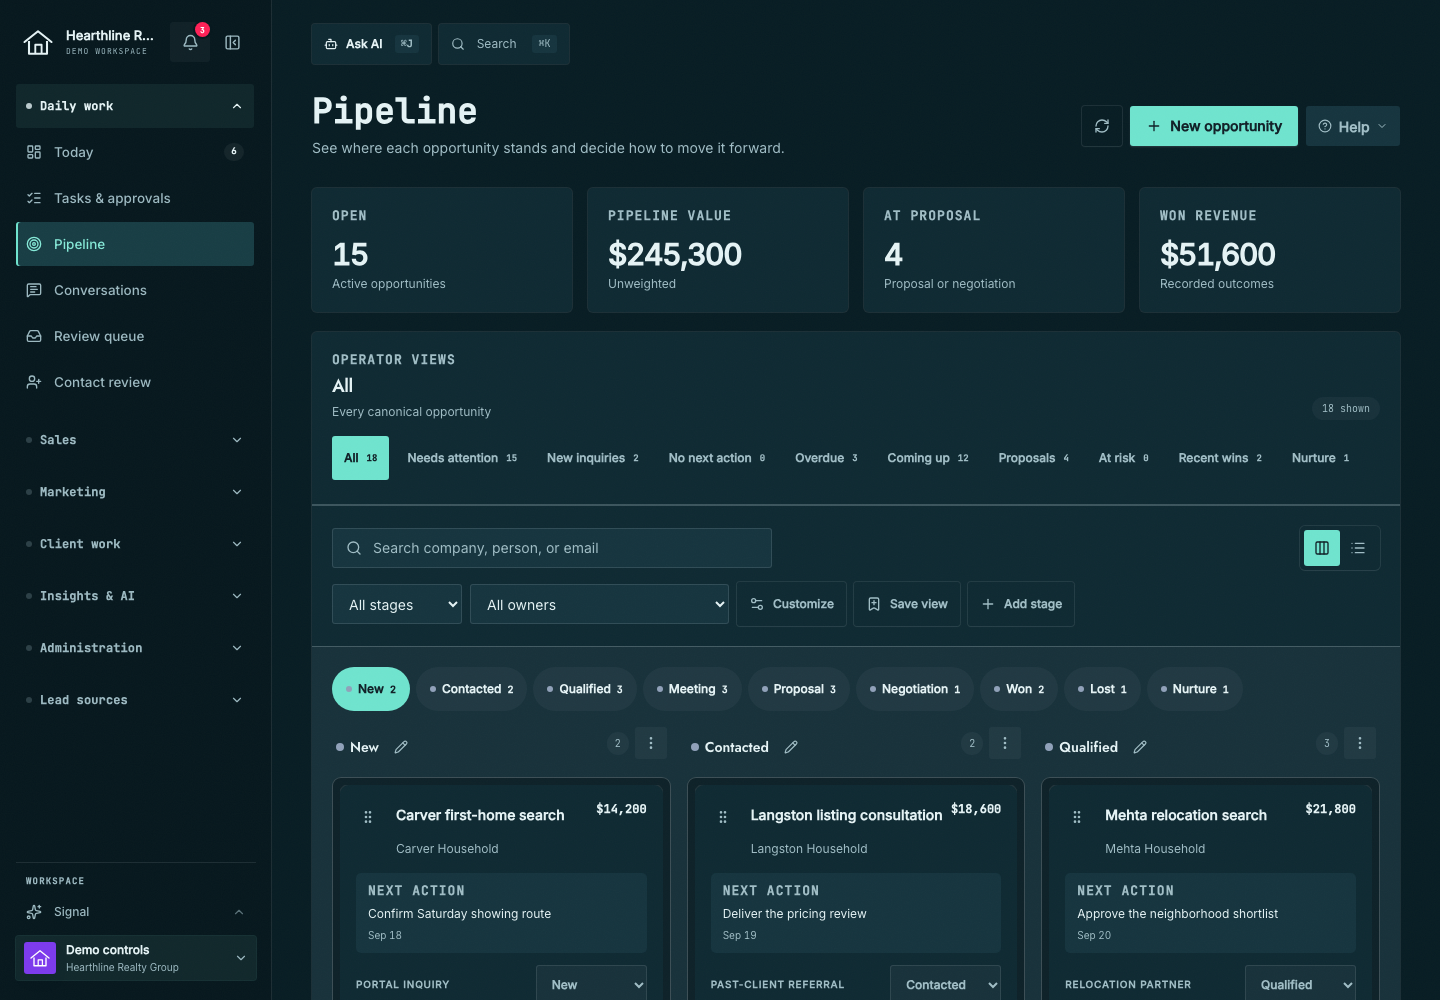Open the Help menu button

(x=1353, y=126)
